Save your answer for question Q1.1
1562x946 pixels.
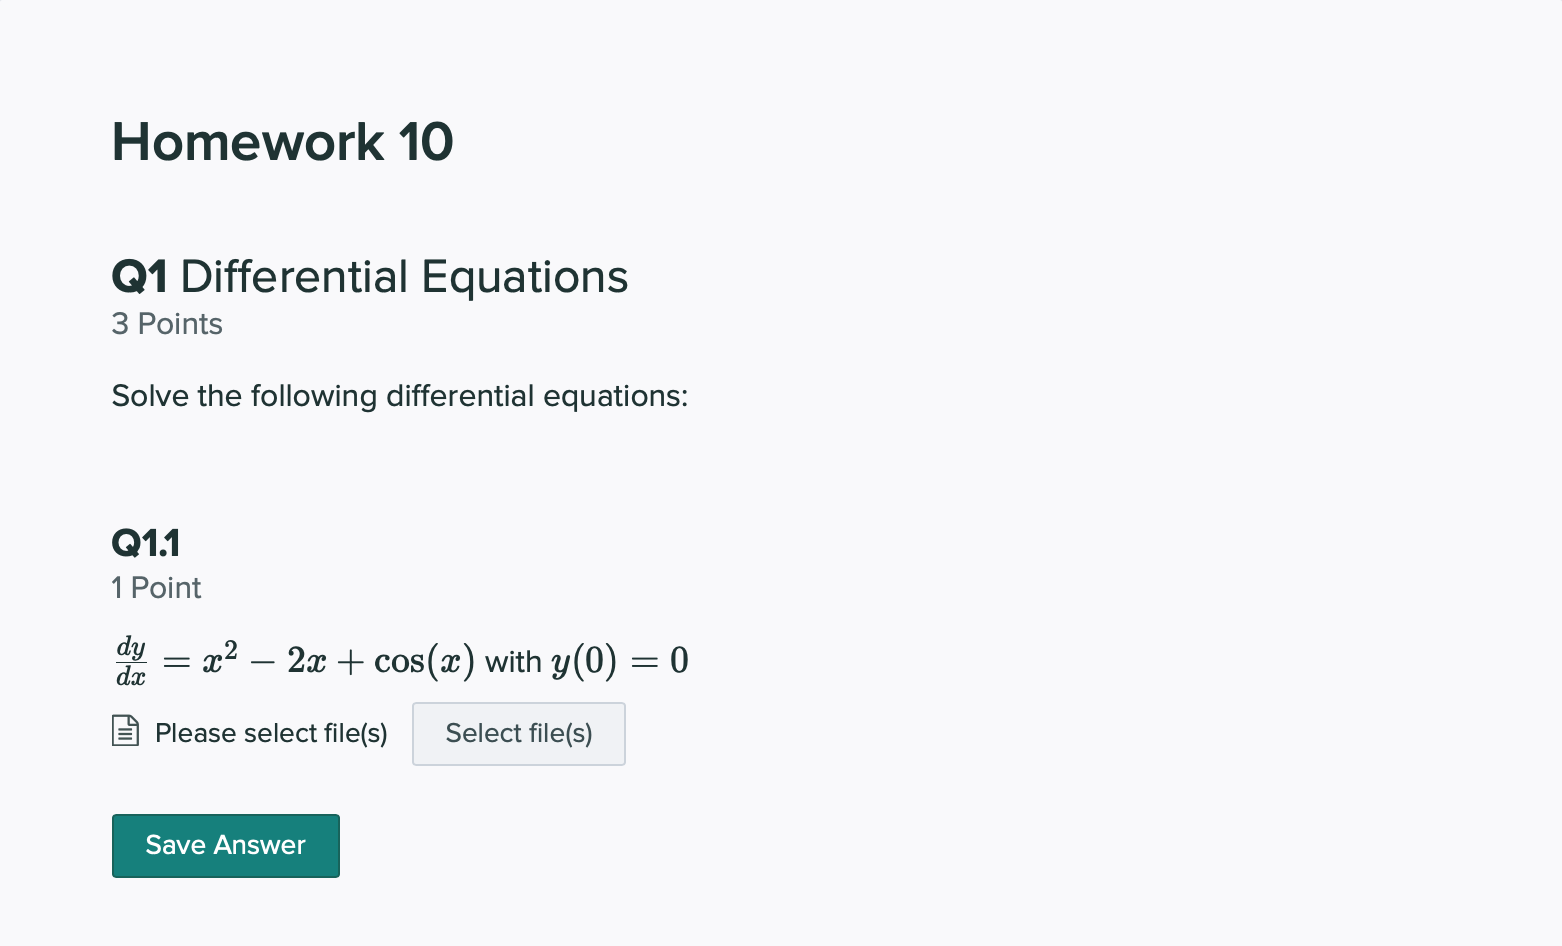tap(225, 845)
